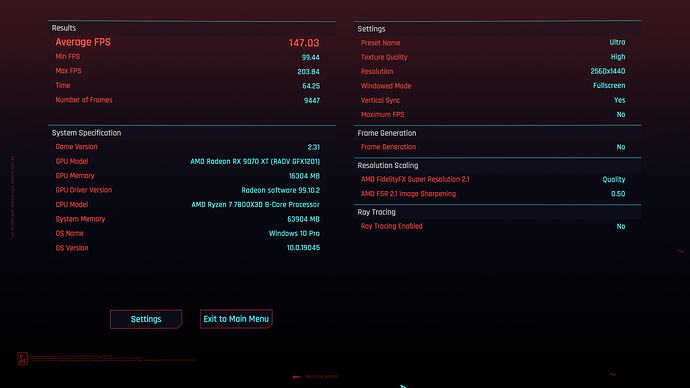Click the Maximum FPS value No

point(621,114)
